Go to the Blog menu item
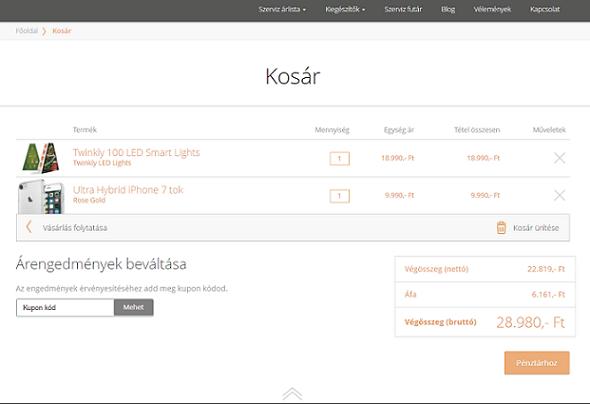 (448, 9)
